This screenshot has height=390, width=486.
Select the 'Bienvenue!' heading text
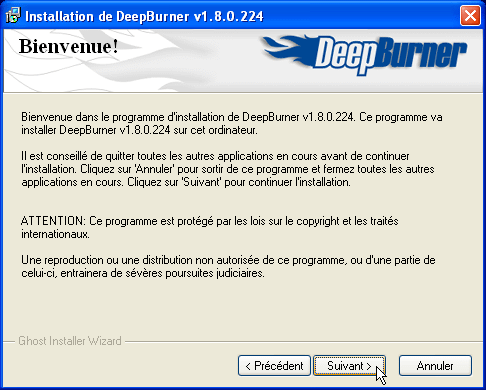(x=69, y=46)
